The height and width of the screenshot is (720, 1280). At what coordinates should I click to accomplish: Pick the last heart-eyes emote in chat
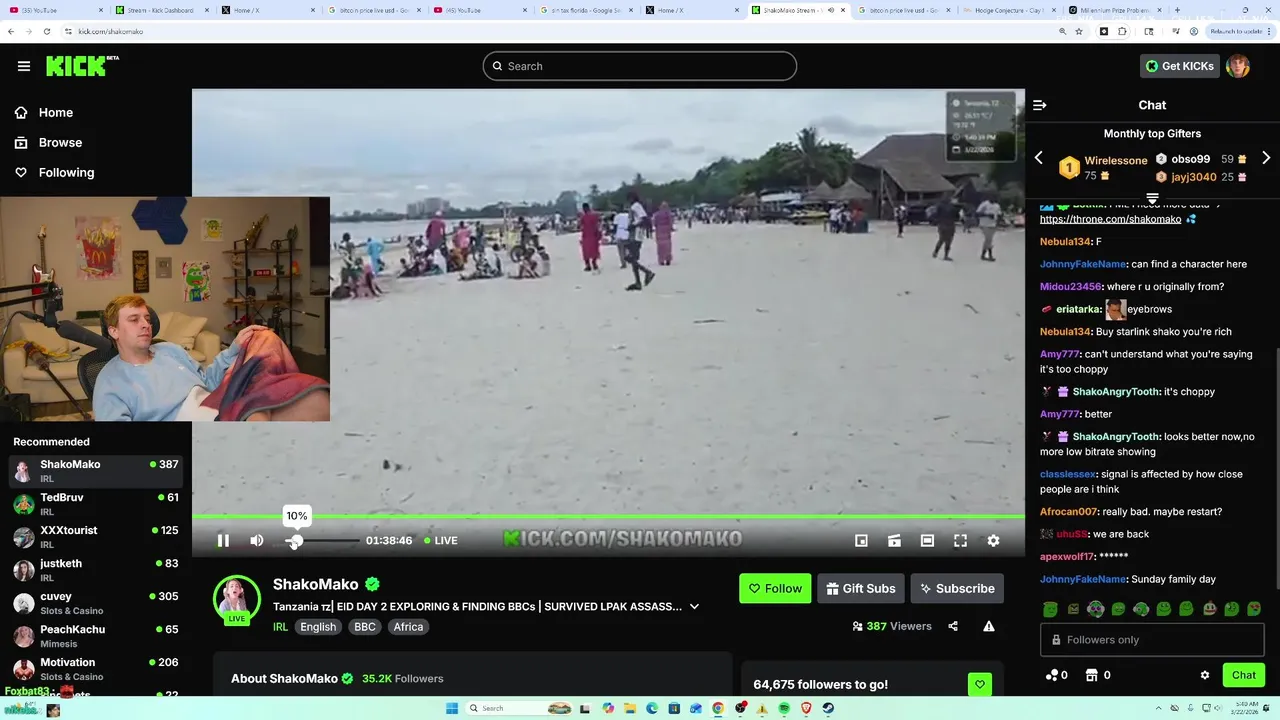1254,609
